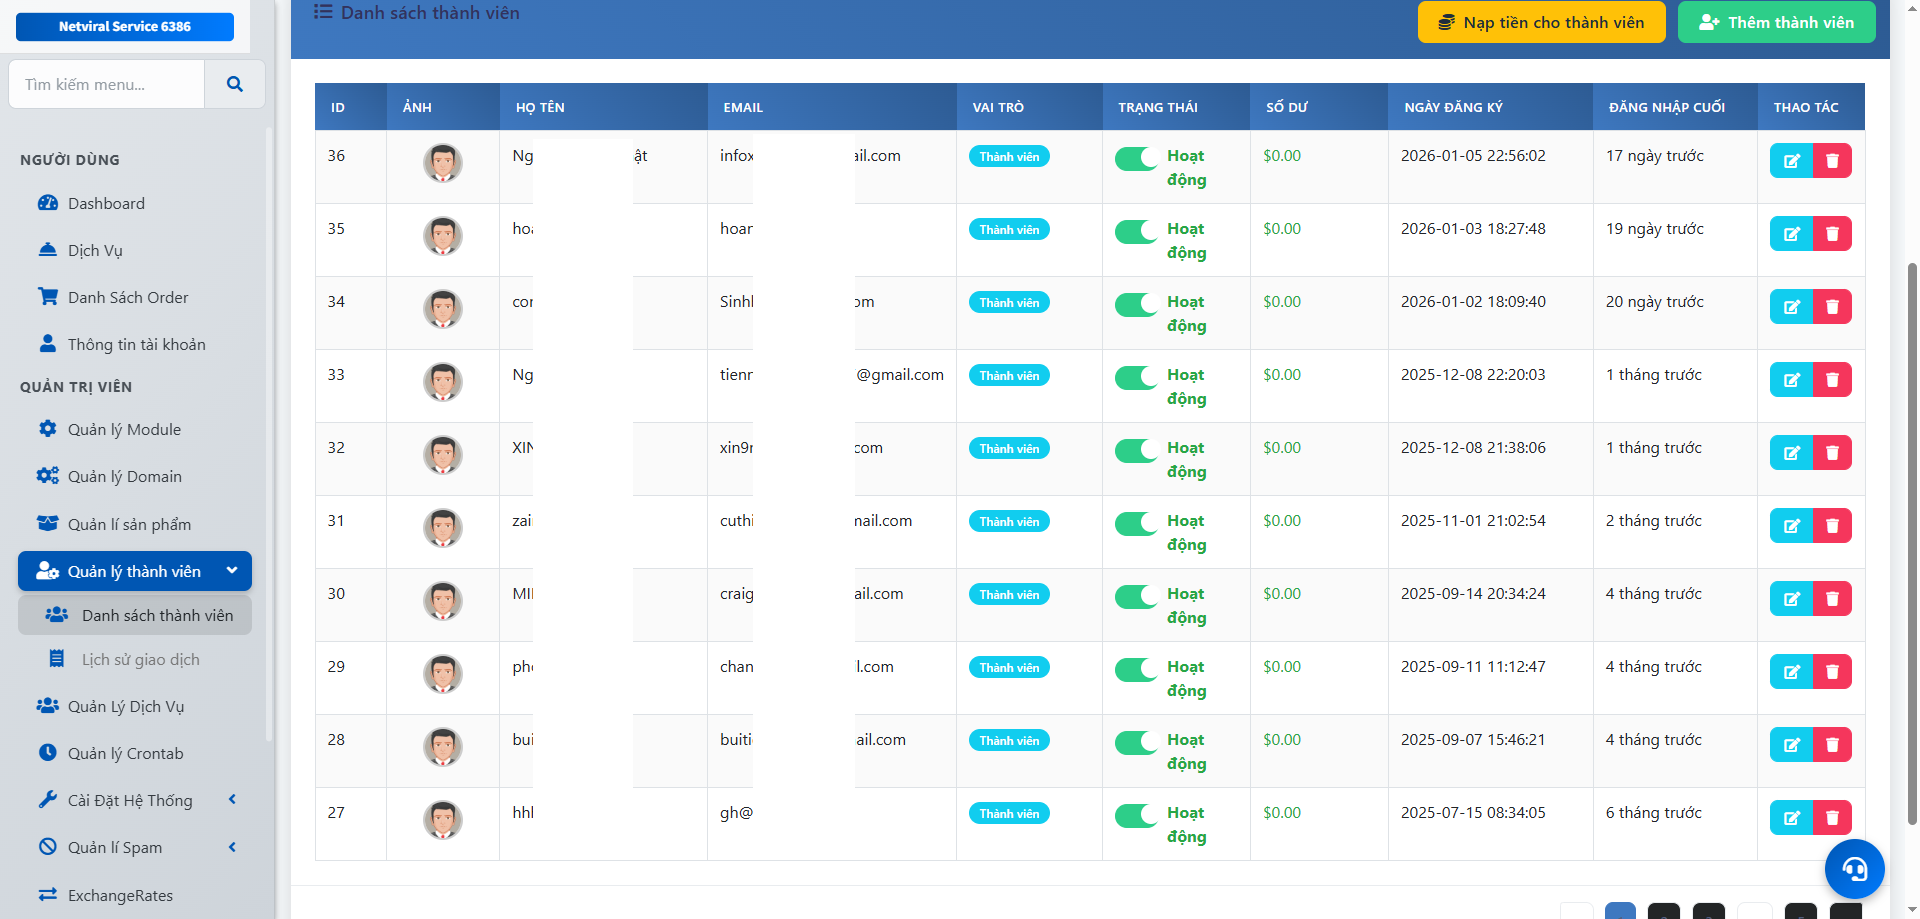Click the search magnifier icon in sidebar
The width and height of the screenshot is (1920, 919).
coord(235,85)
